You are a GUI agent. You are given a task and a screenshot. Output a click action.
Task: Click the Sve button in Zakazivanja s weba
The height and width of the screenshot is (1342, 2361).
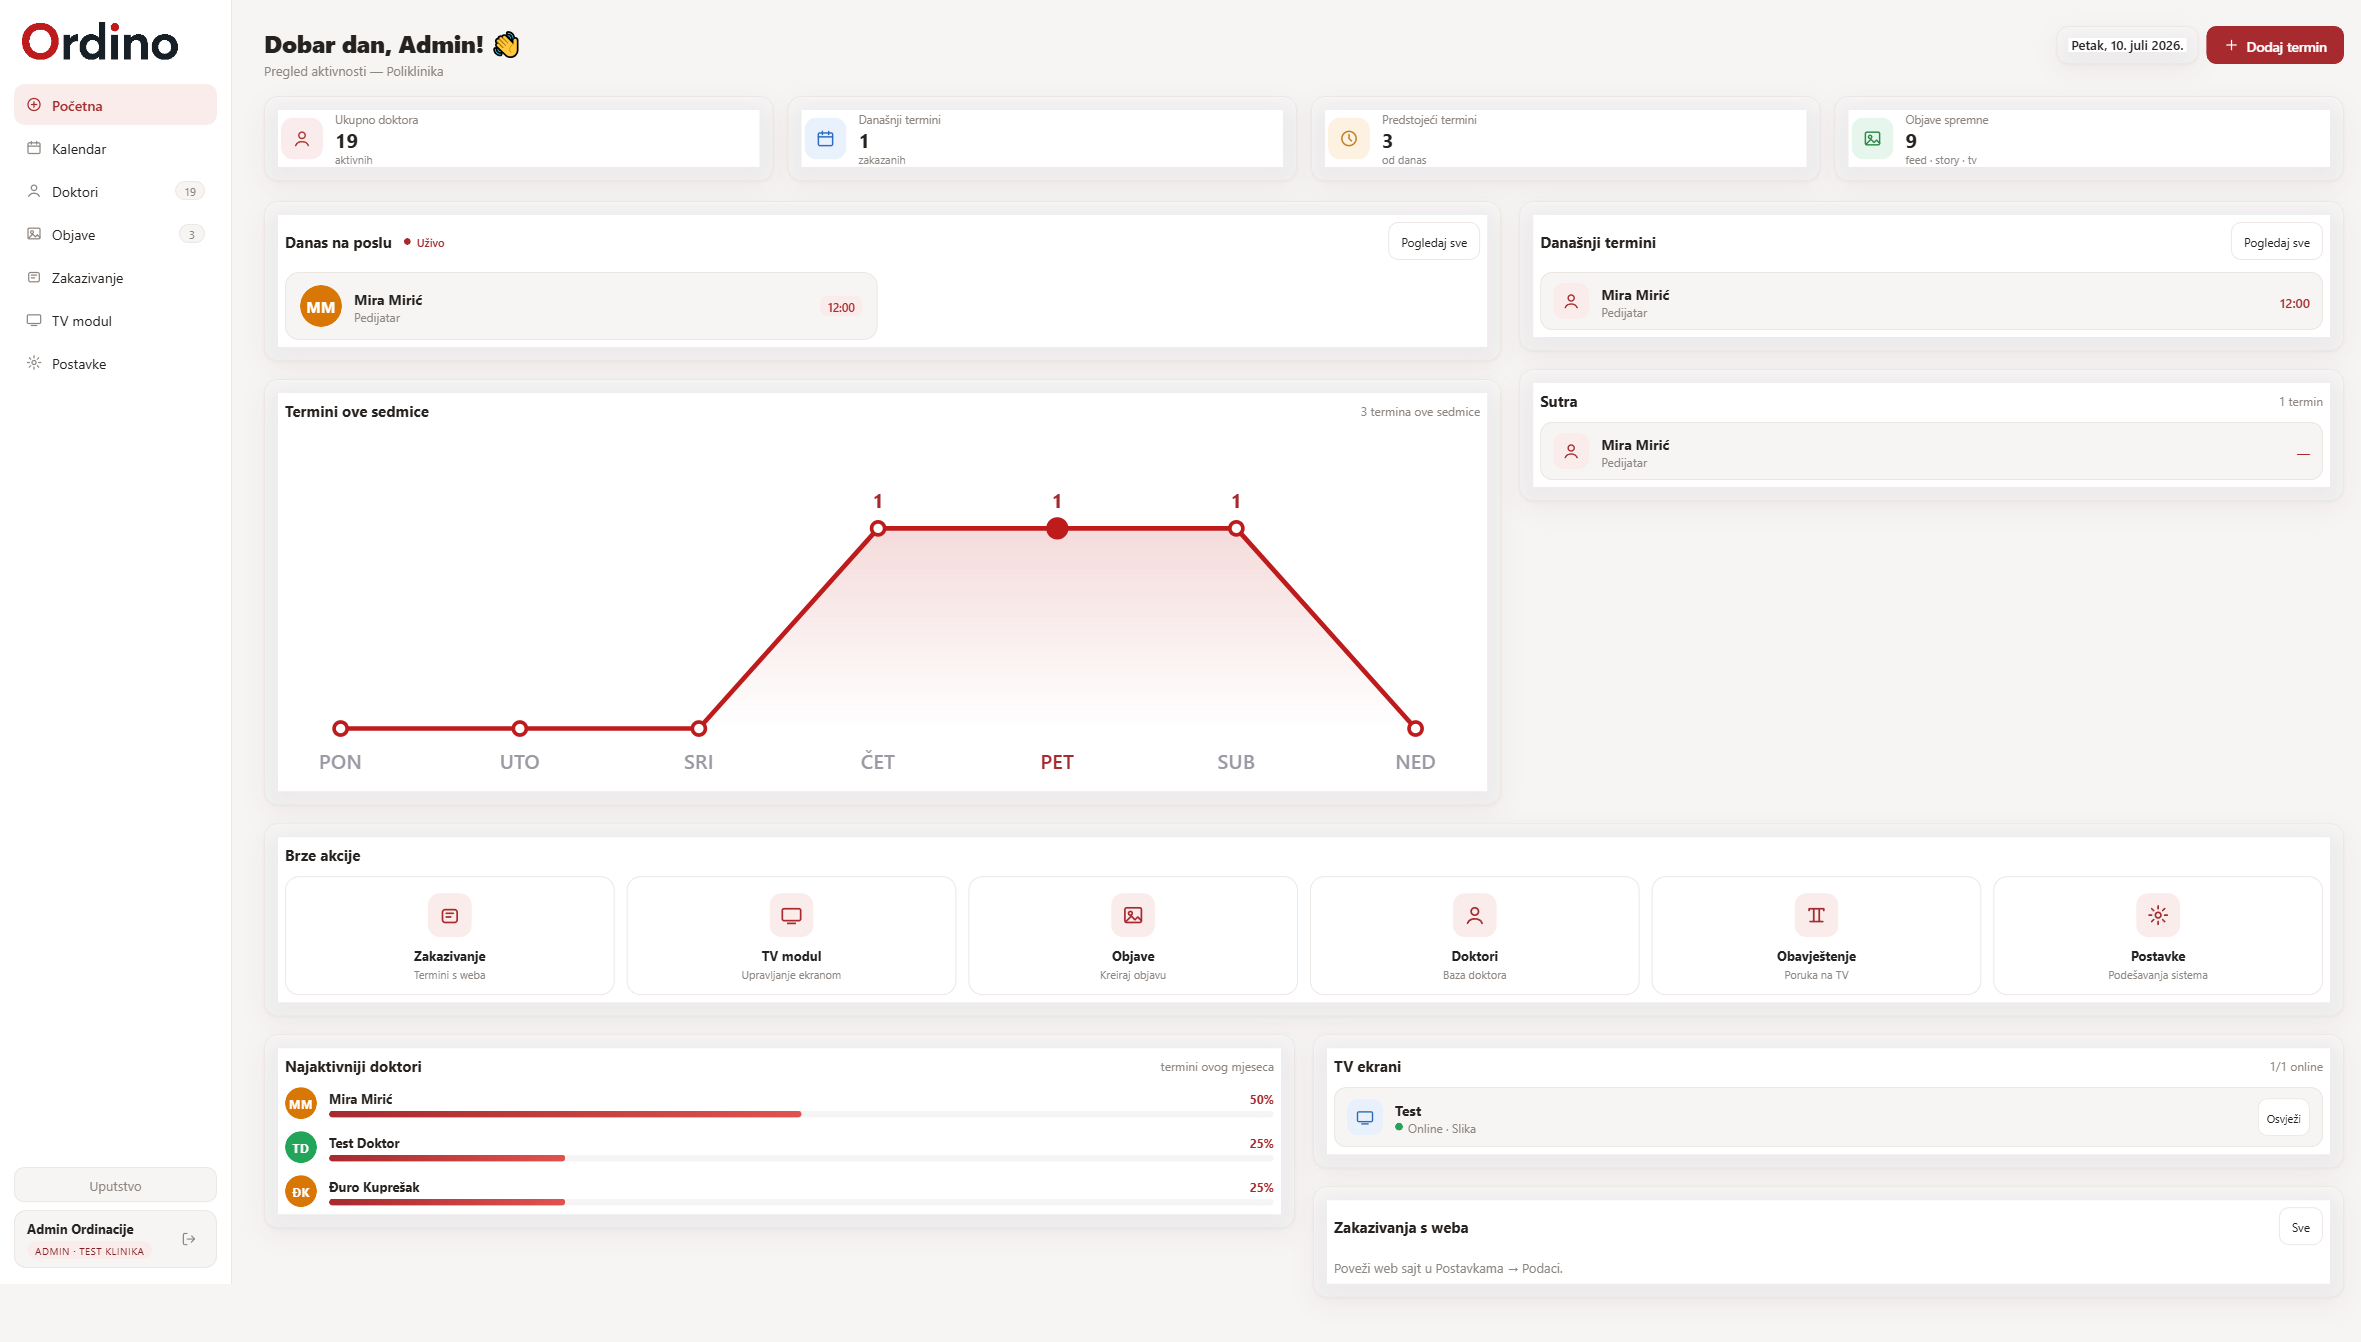[2301, 1227]
